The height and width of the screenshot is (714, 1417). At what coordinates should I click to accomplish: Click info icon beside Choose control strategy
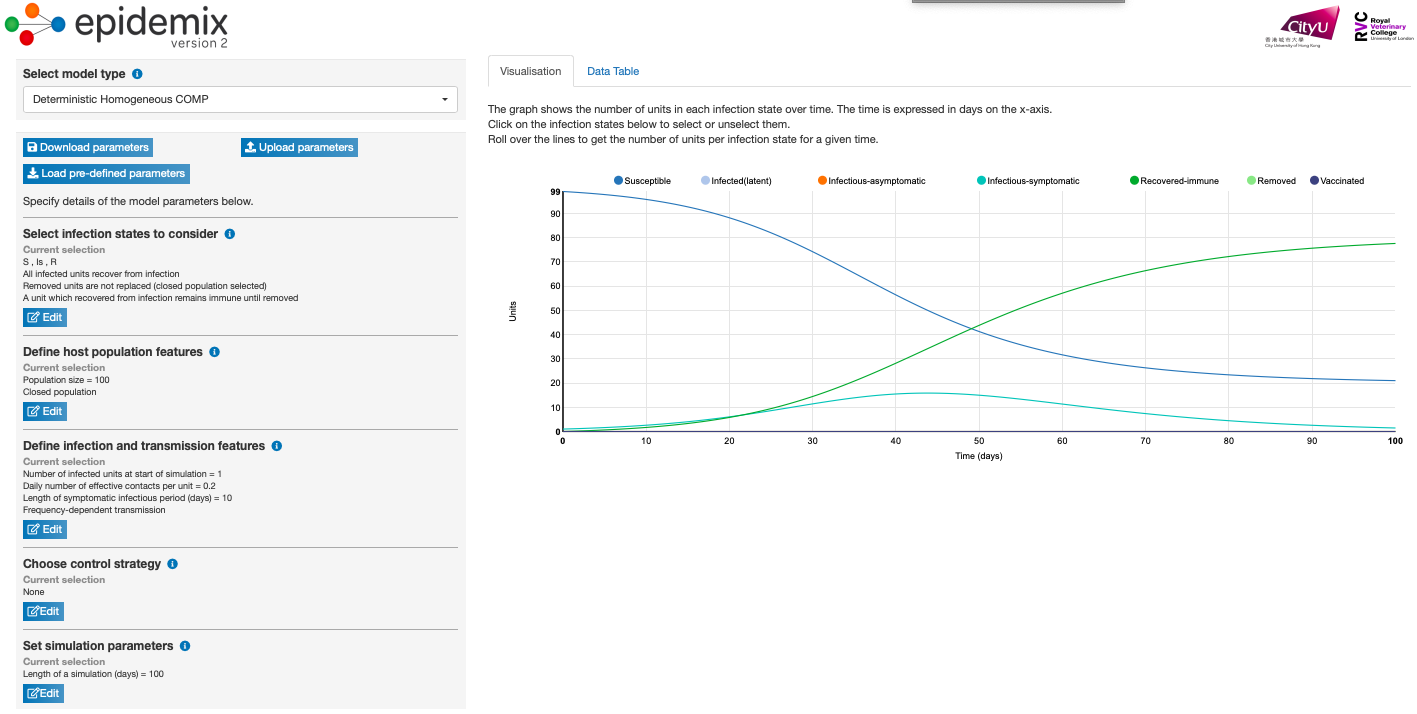173,564
